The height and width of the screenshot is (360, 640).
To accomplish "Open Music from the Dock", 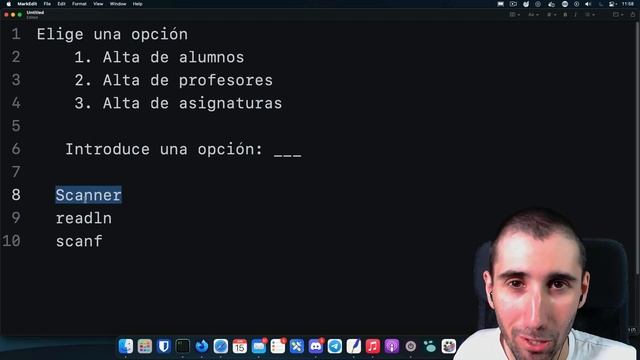I will point(373,347).
